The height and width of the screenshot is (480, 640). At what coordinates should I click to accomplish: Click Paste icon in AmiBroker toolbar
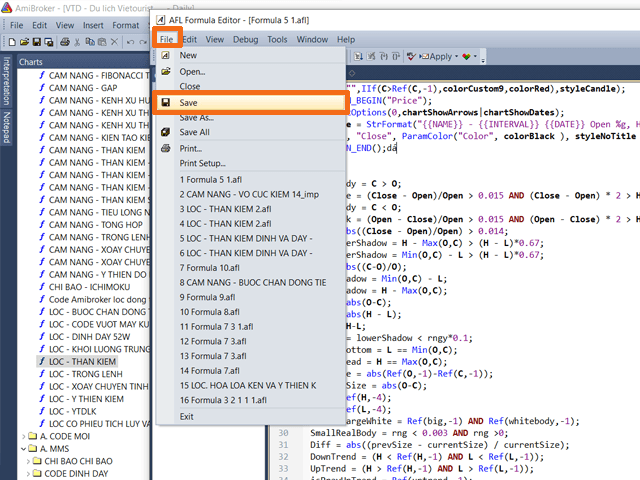(x=102, y=42)
